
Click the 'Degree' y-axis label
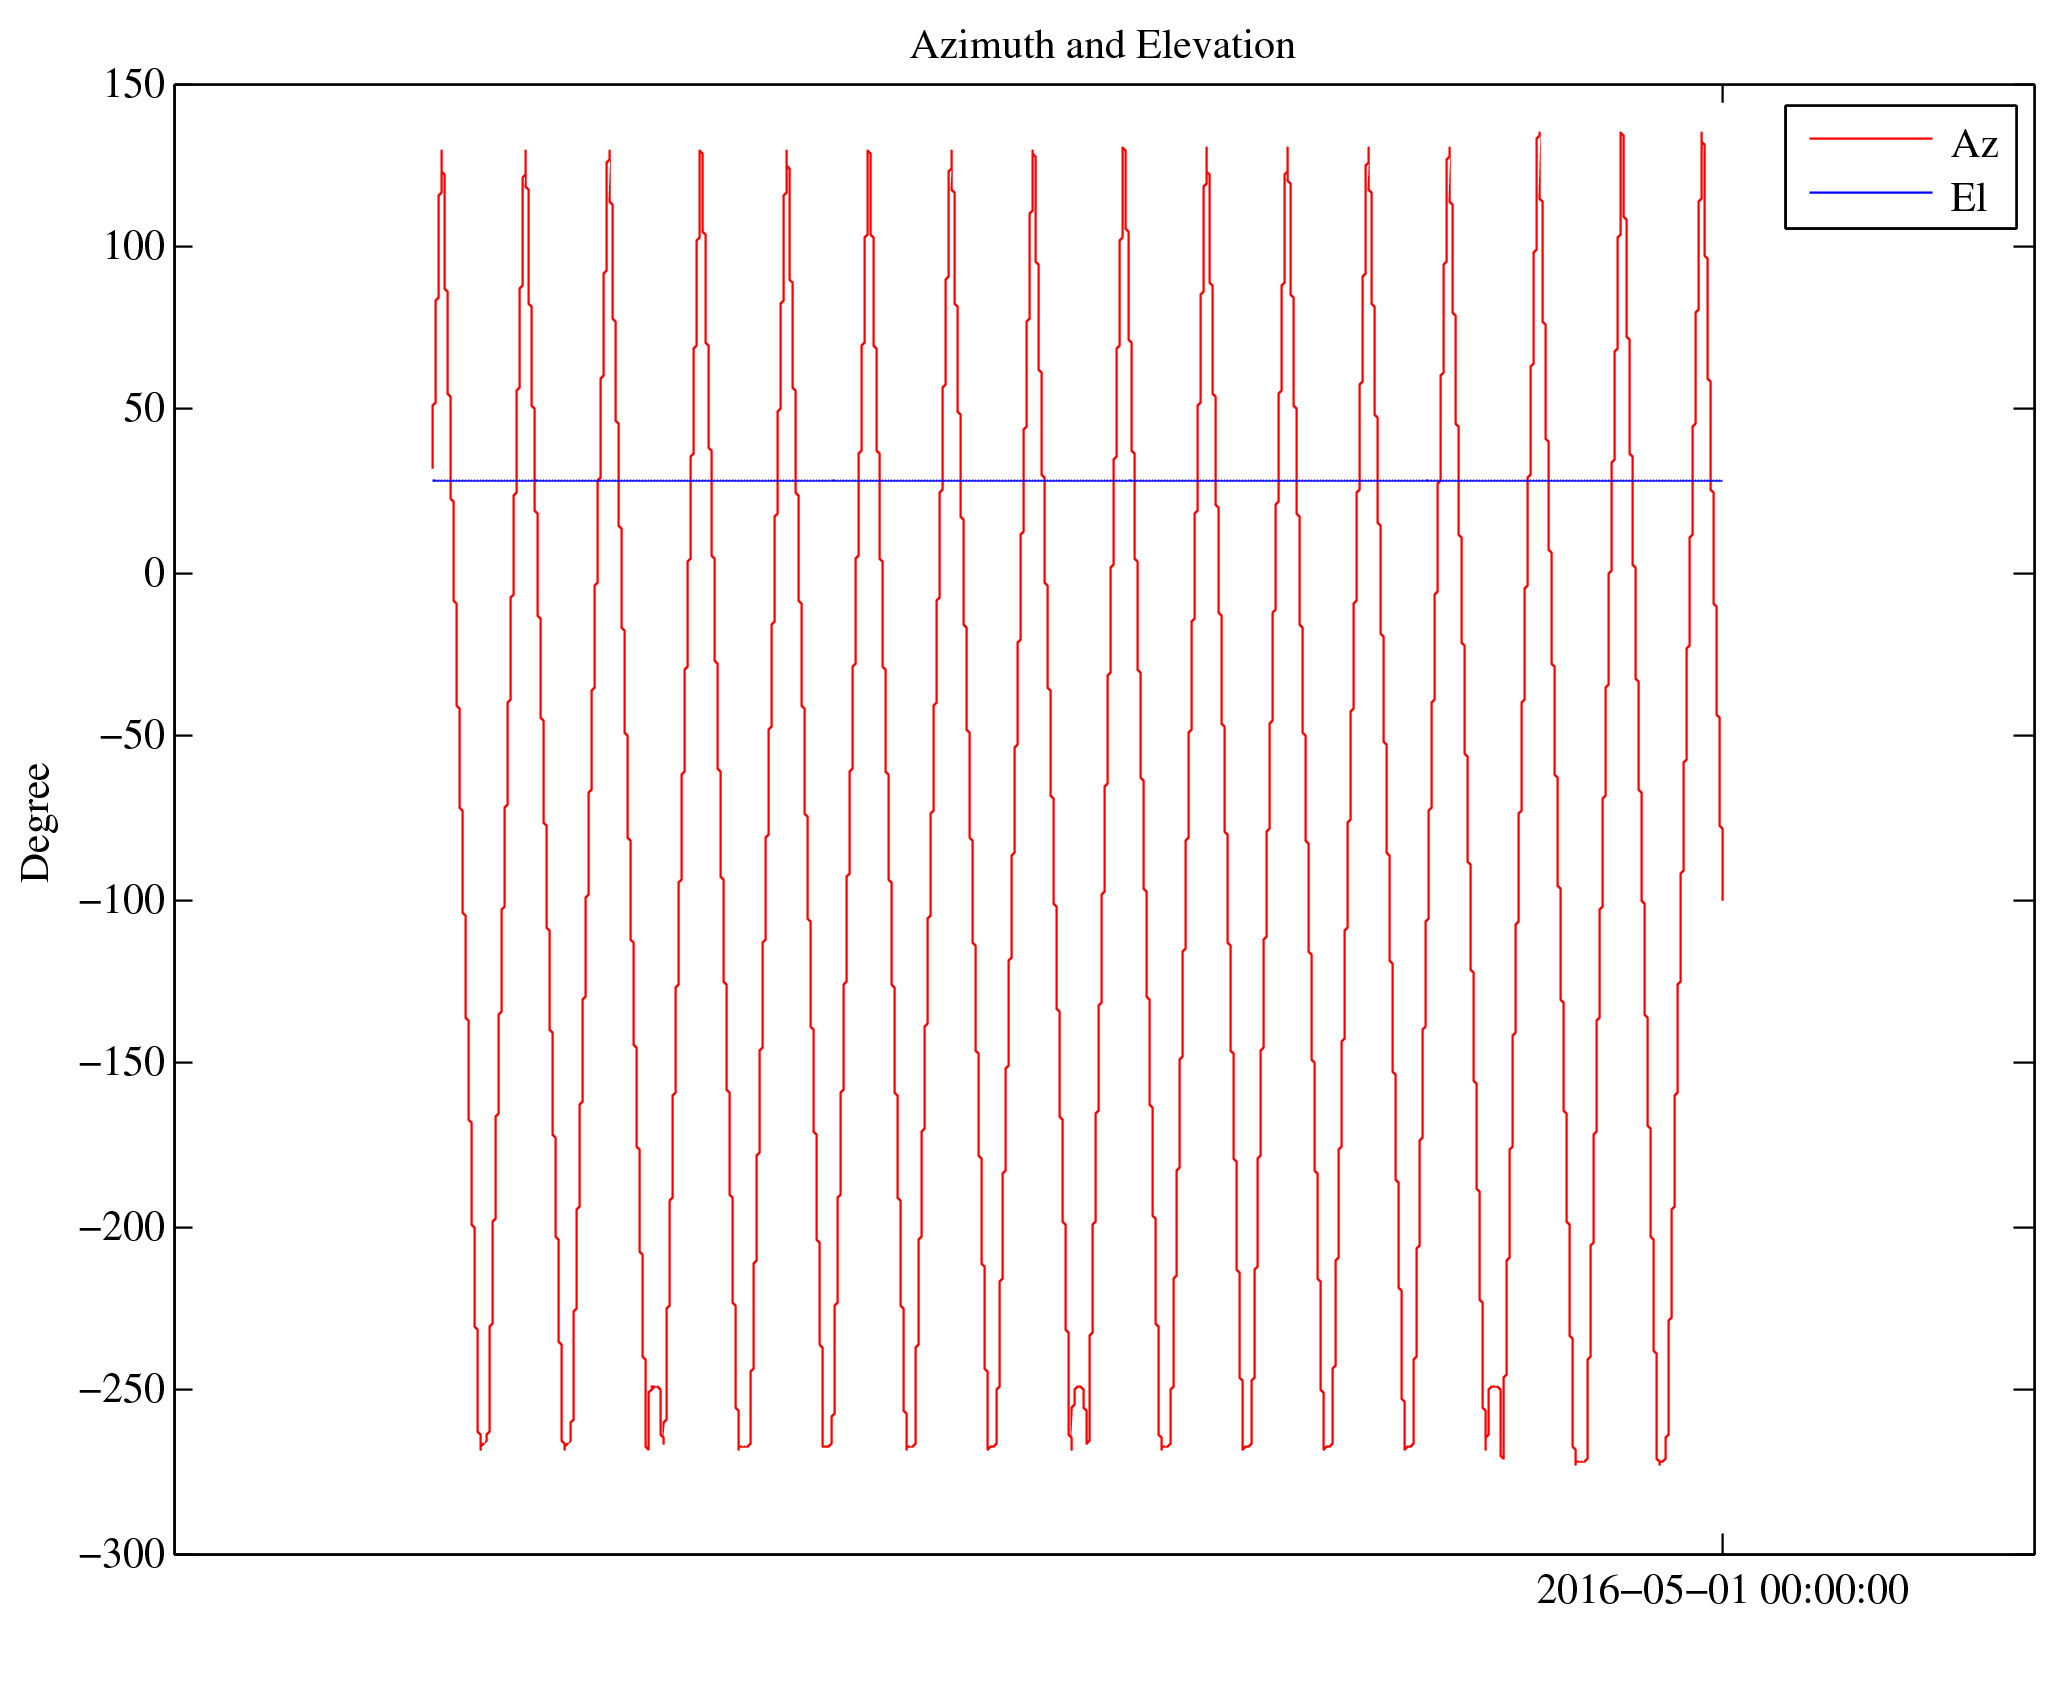tap(36, 822)
